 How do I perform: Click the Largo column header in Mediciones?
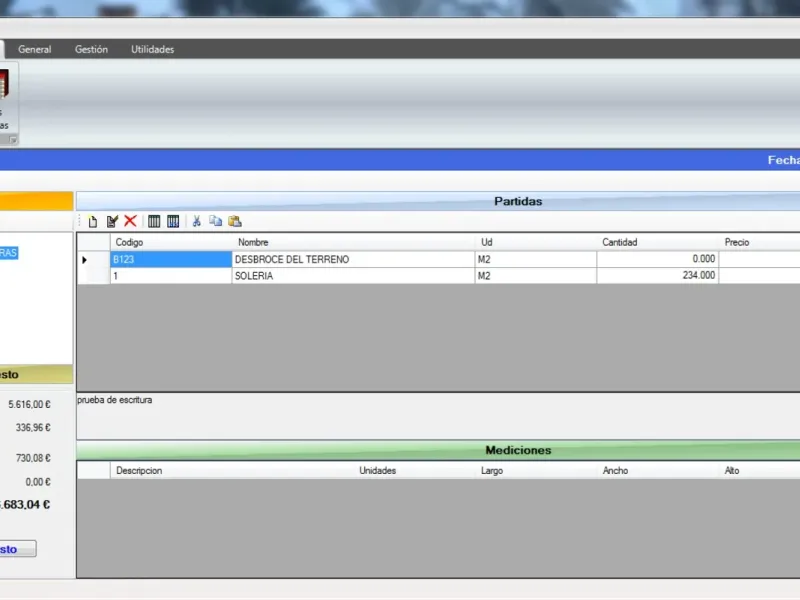[x=536, y=470]
